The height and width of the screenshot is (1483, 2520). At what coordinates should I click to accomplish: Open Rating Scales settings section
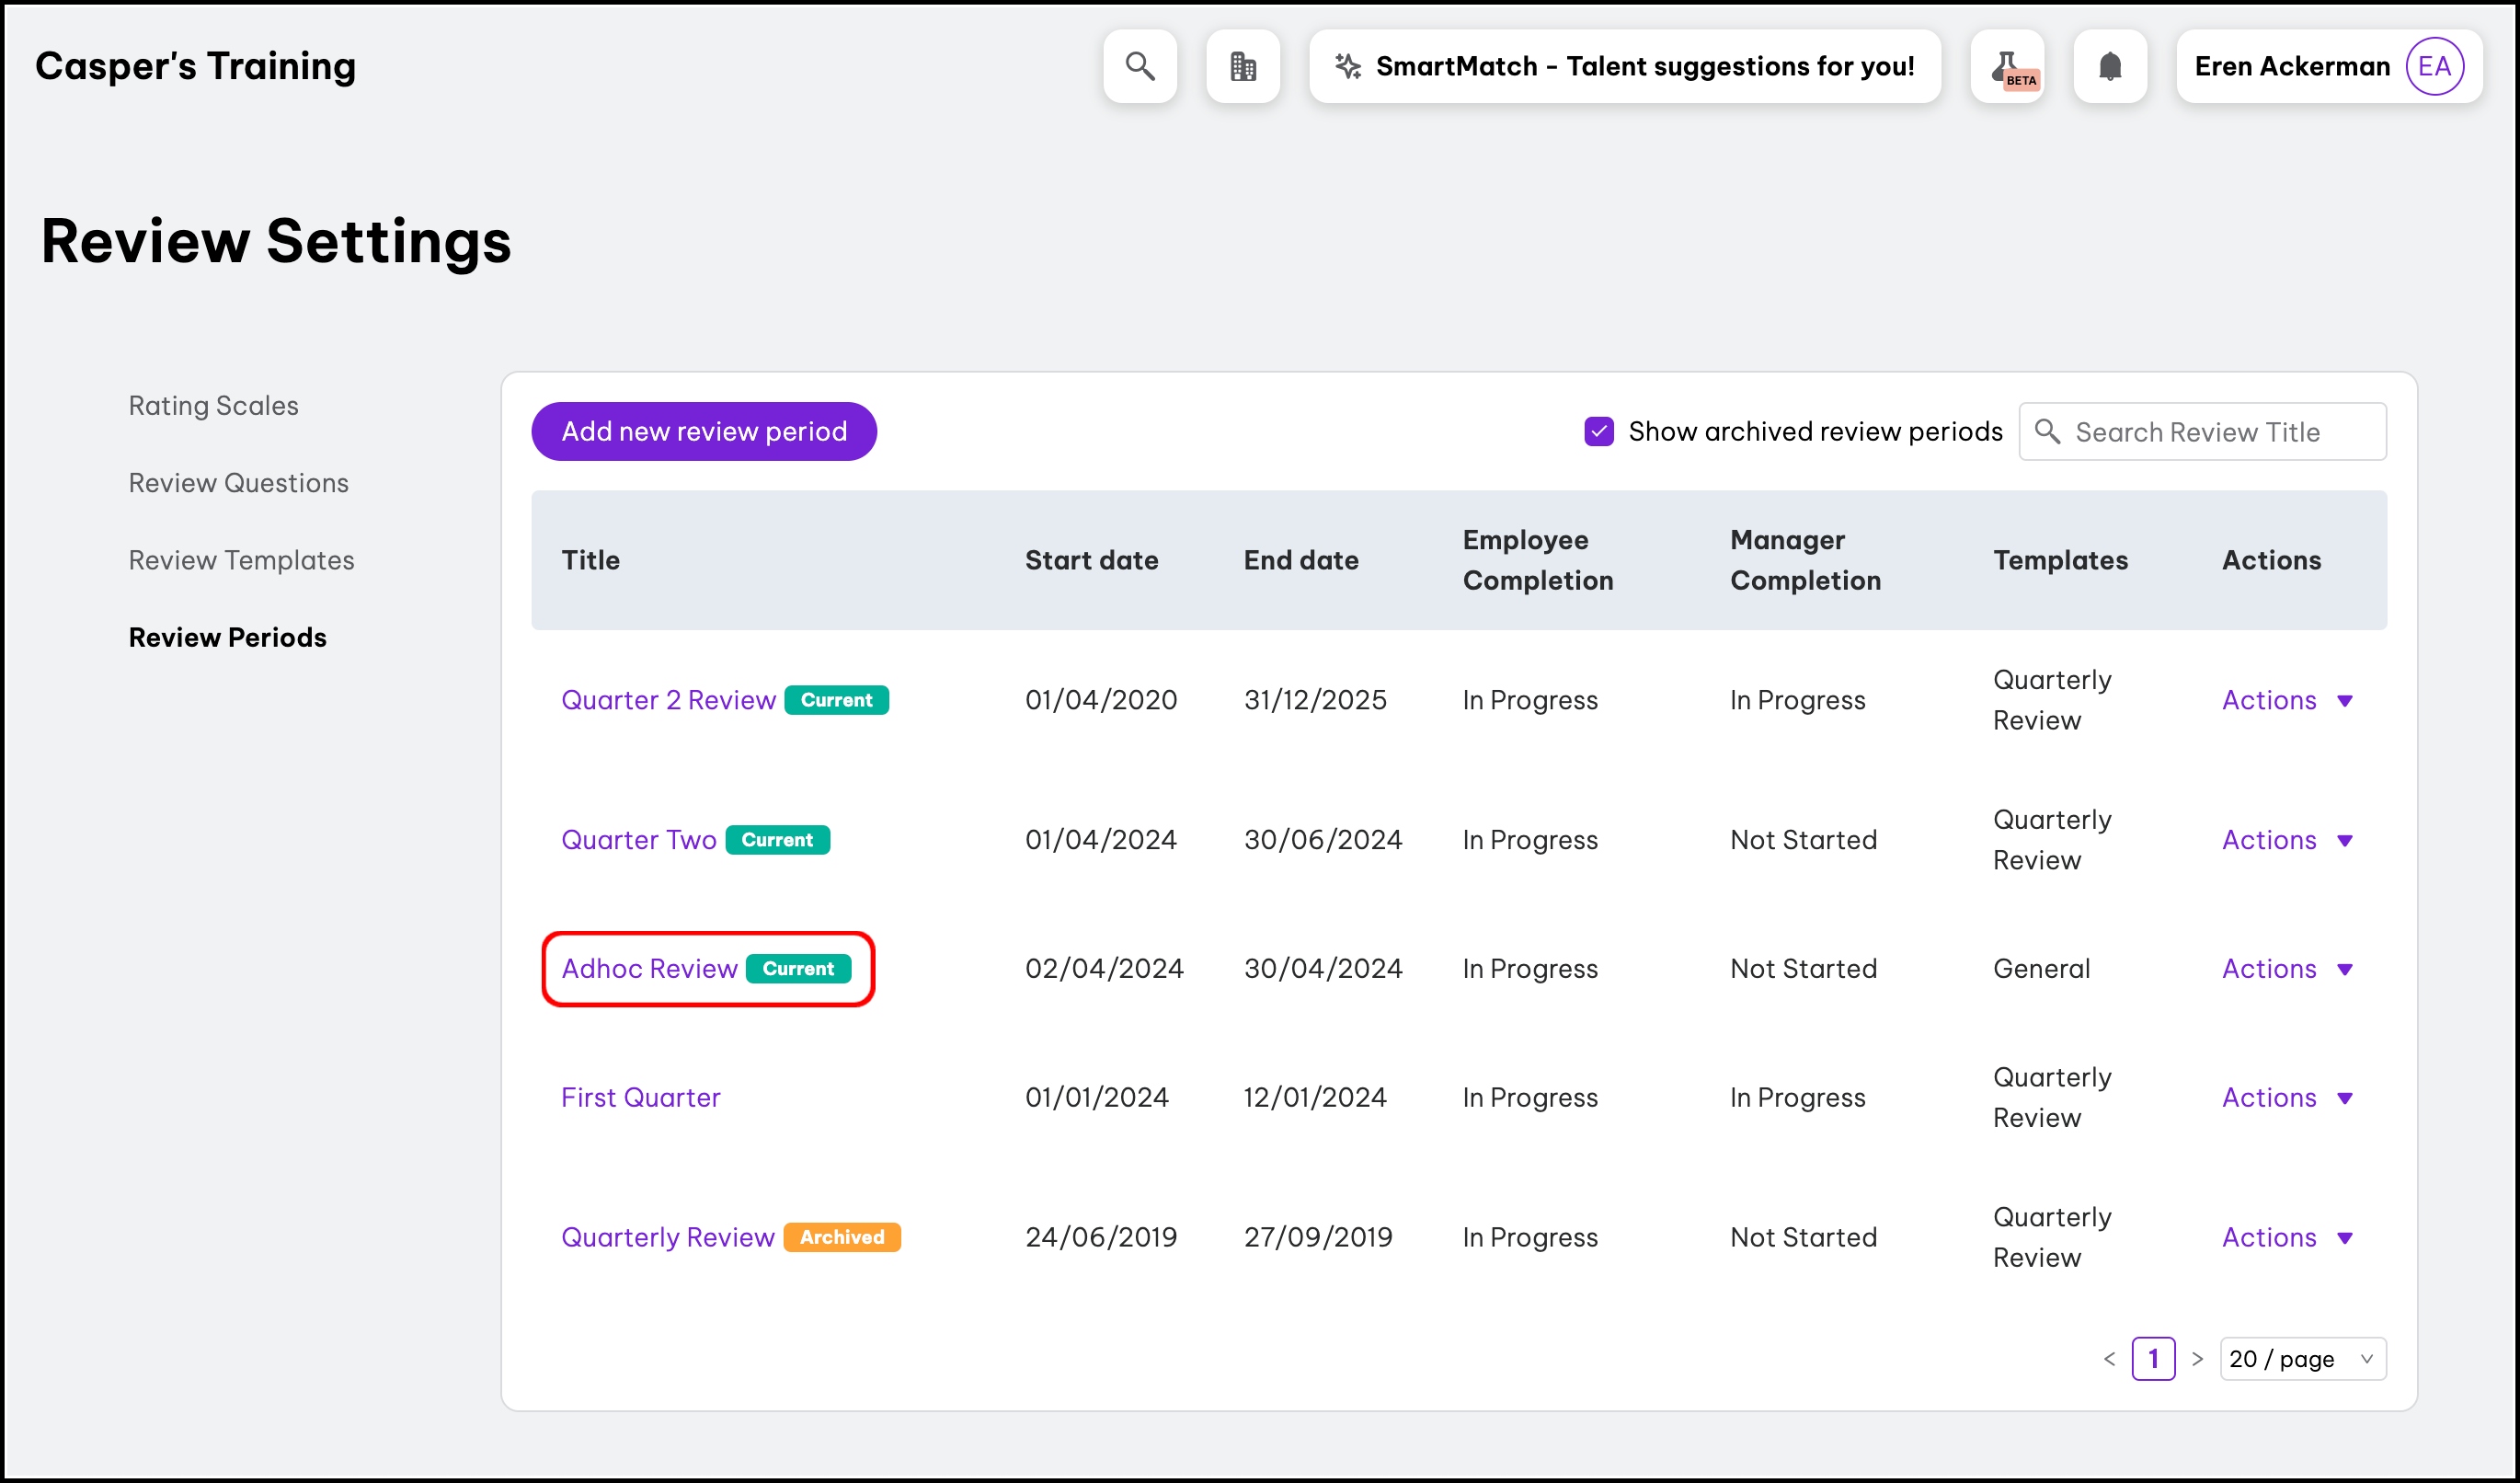point(213,406)
